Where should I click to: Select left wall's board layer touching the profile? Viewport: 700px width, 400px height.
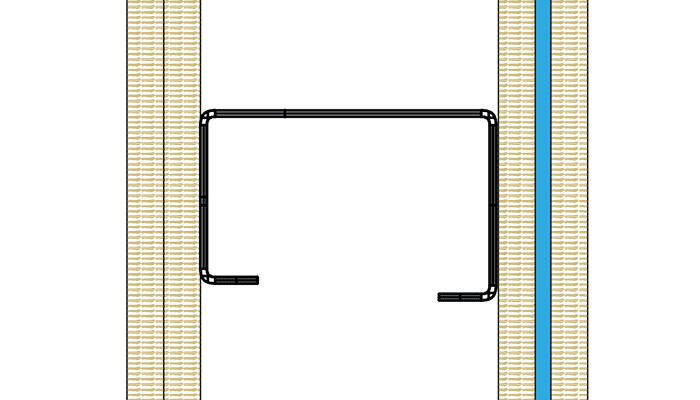182,200
